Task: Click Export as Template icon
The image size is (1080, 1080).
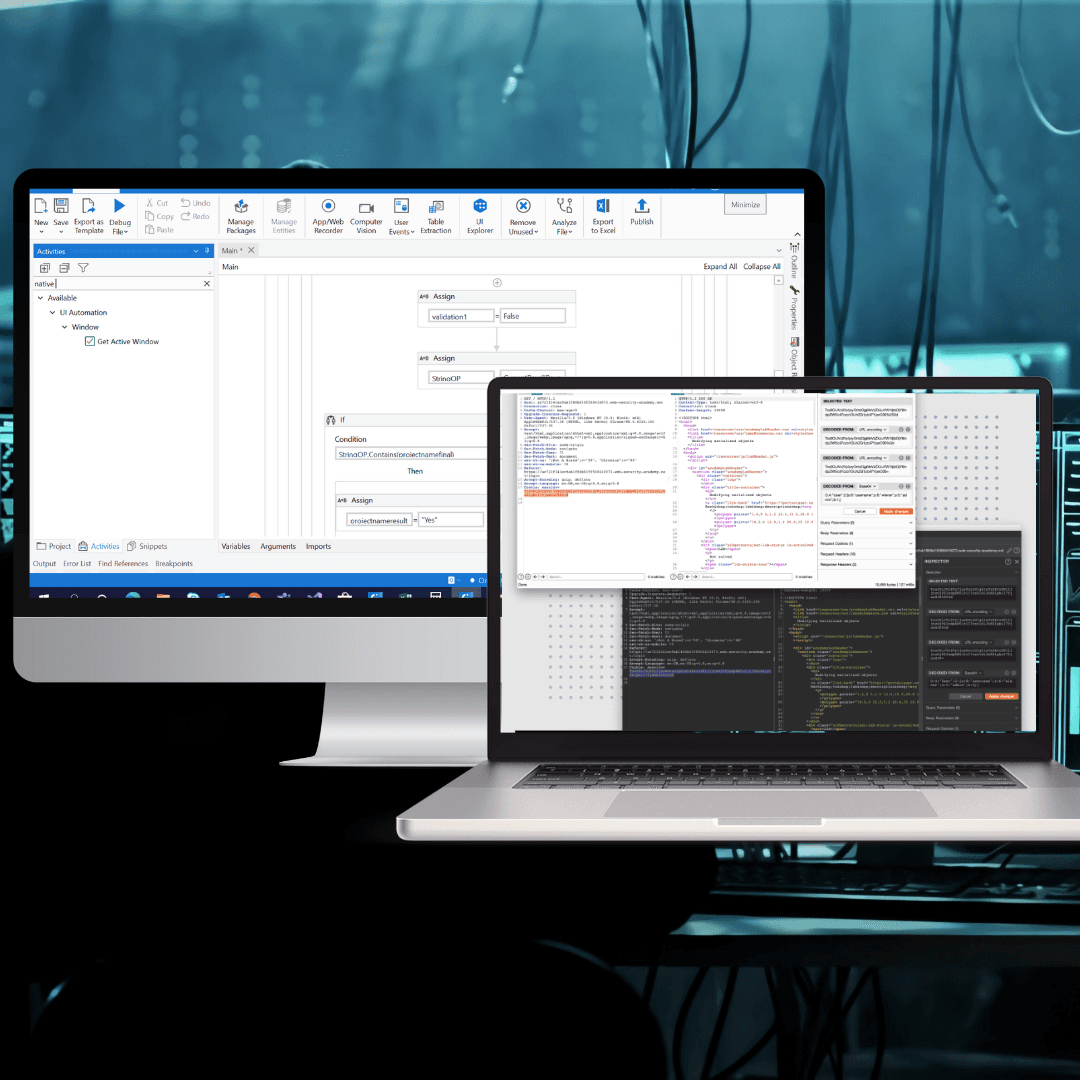Action: (x=88, y=206)
